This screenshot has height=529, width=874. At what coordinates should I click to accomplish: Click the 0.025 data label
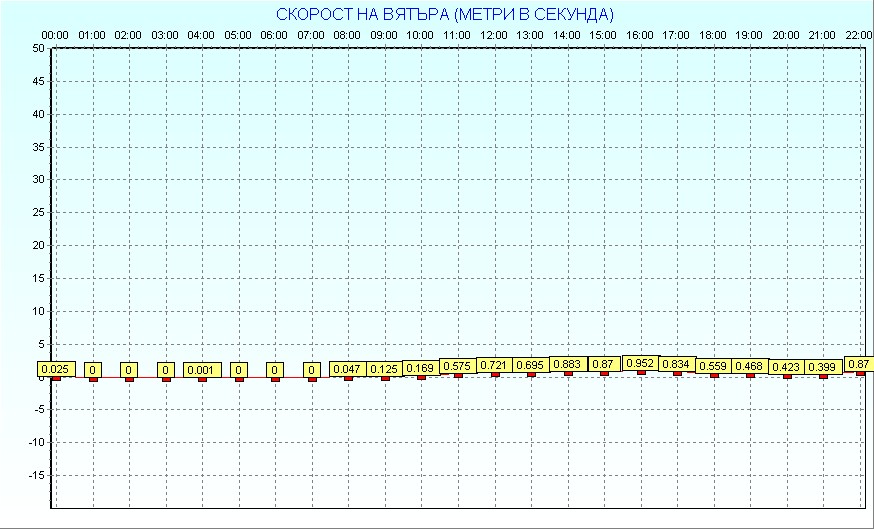pyautogui.click(x=56, y=369)
